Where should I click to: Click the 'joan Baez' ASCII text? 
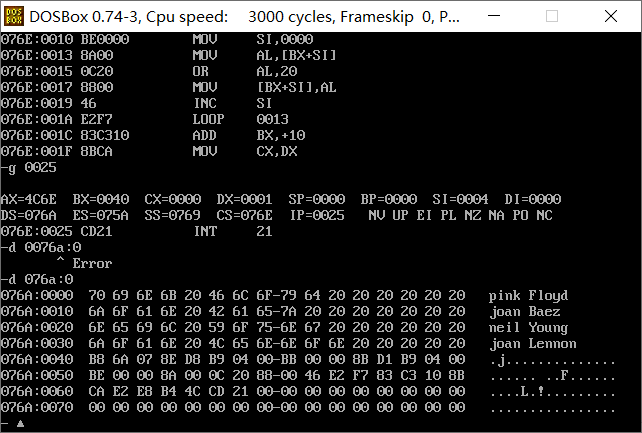(524, 311)
